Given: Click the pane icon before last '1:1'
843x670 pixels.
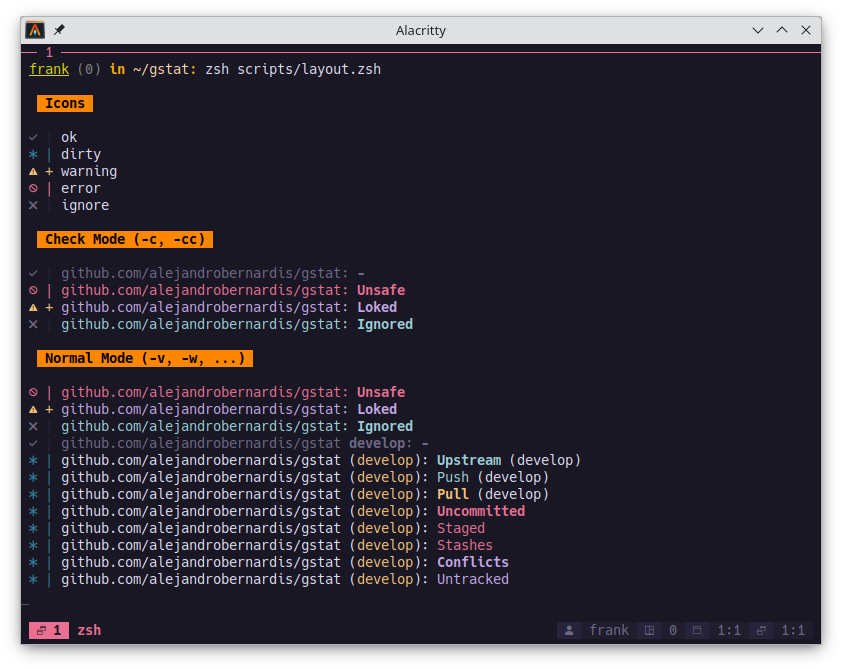Looking at the screenshot, I should click(761, 630).
